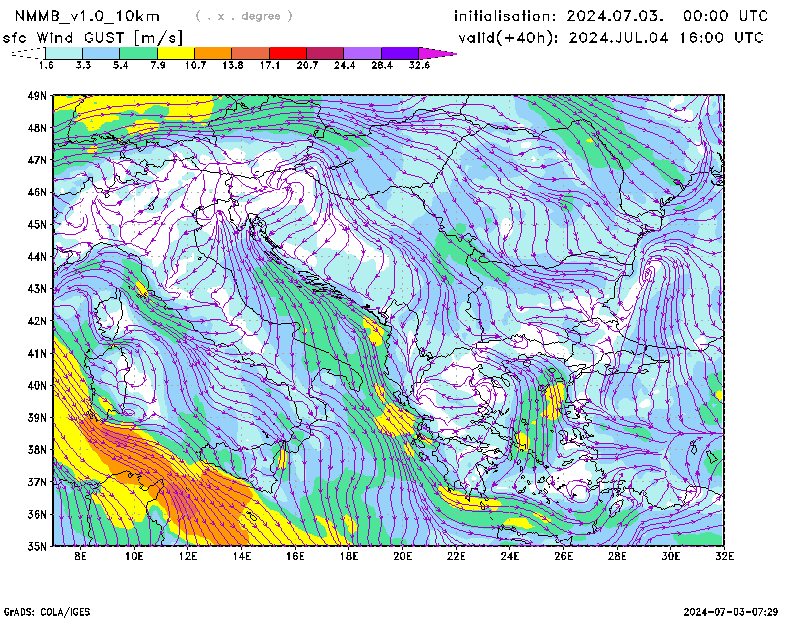This screenshot has width=800, height=618.
Task: Click the 49N latitude axis label
Action: [x=38, y=96]
